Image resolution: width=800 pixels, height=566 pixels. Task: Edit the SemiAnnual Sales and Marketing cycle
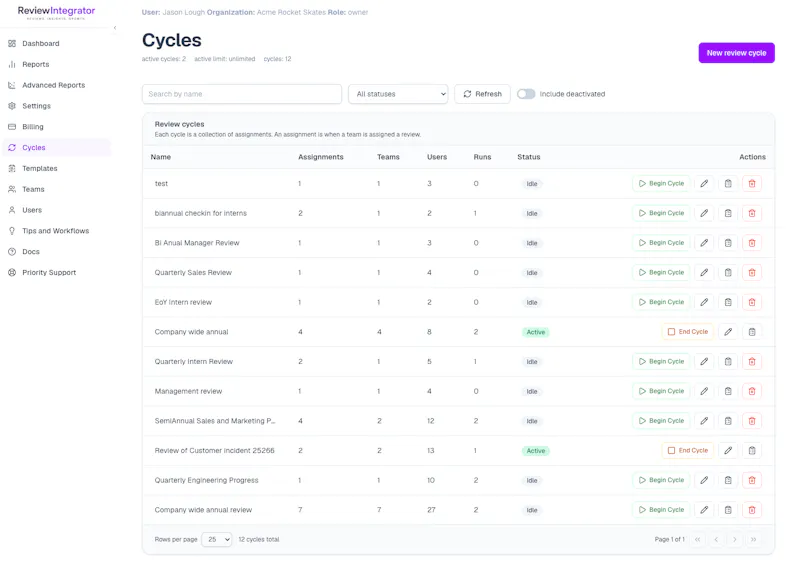[704, 421]
